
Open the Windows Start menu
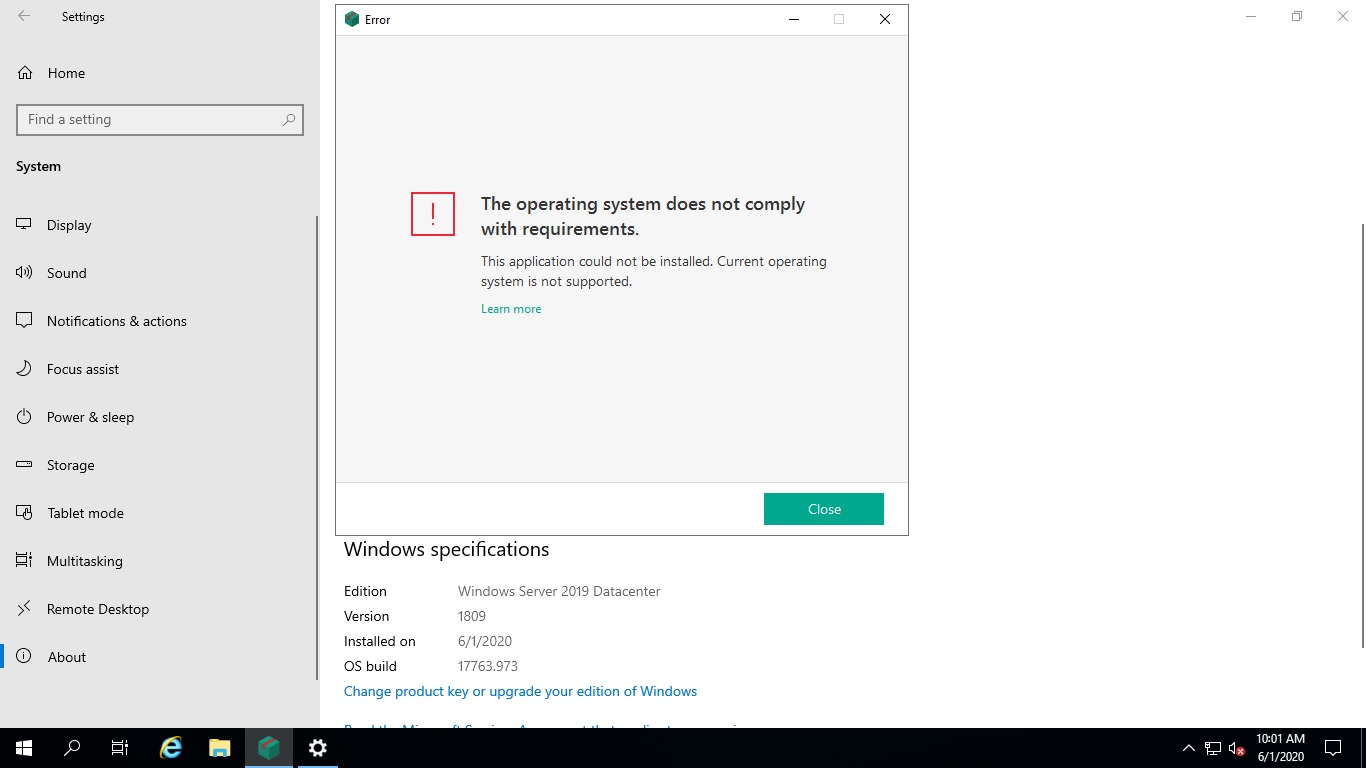[x=24, y=747]
